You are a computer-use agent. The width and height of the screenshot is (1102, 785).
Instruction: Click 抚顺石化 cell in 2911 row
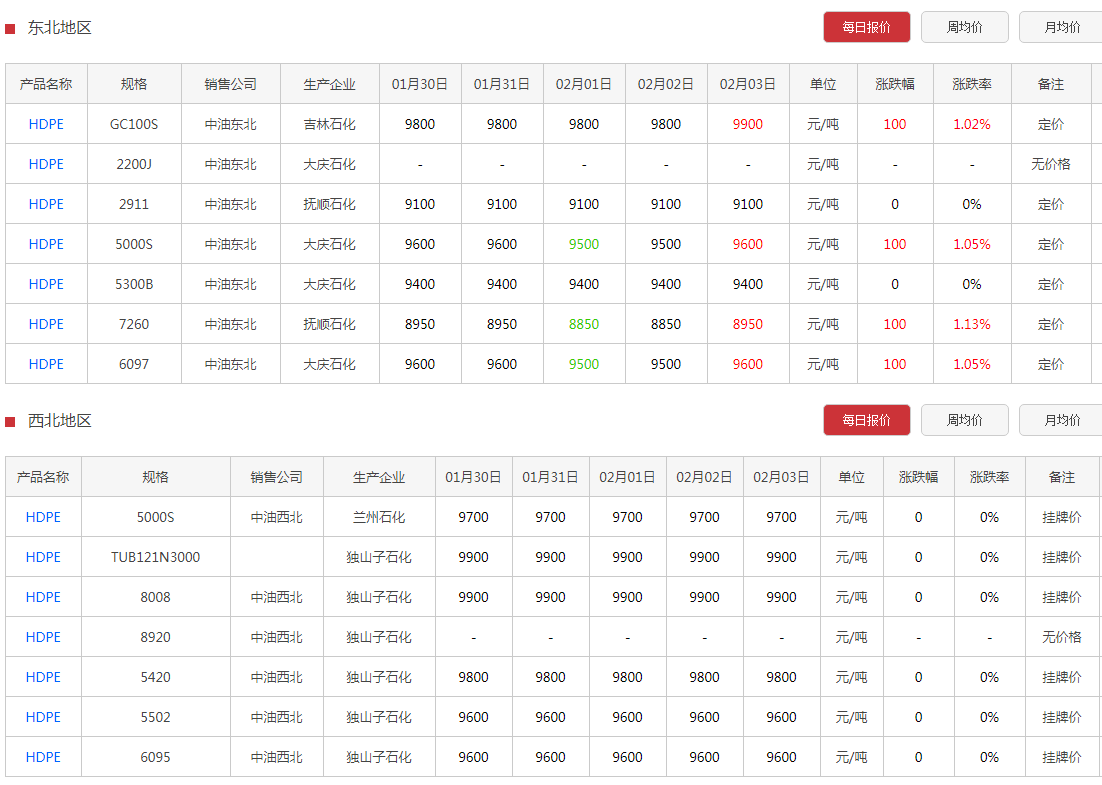(330, 205)
